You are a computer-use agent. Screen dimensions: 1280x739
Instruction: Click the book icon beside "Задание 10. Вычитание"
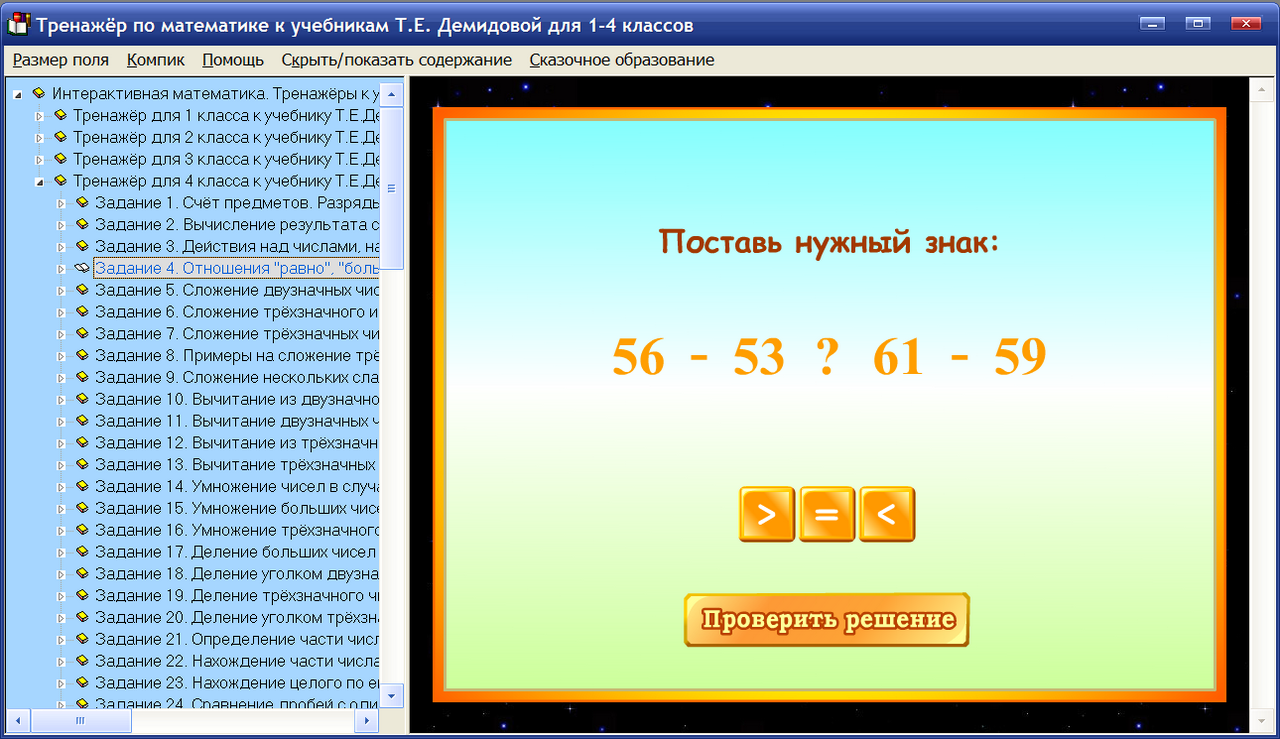(x=82, y=399)
